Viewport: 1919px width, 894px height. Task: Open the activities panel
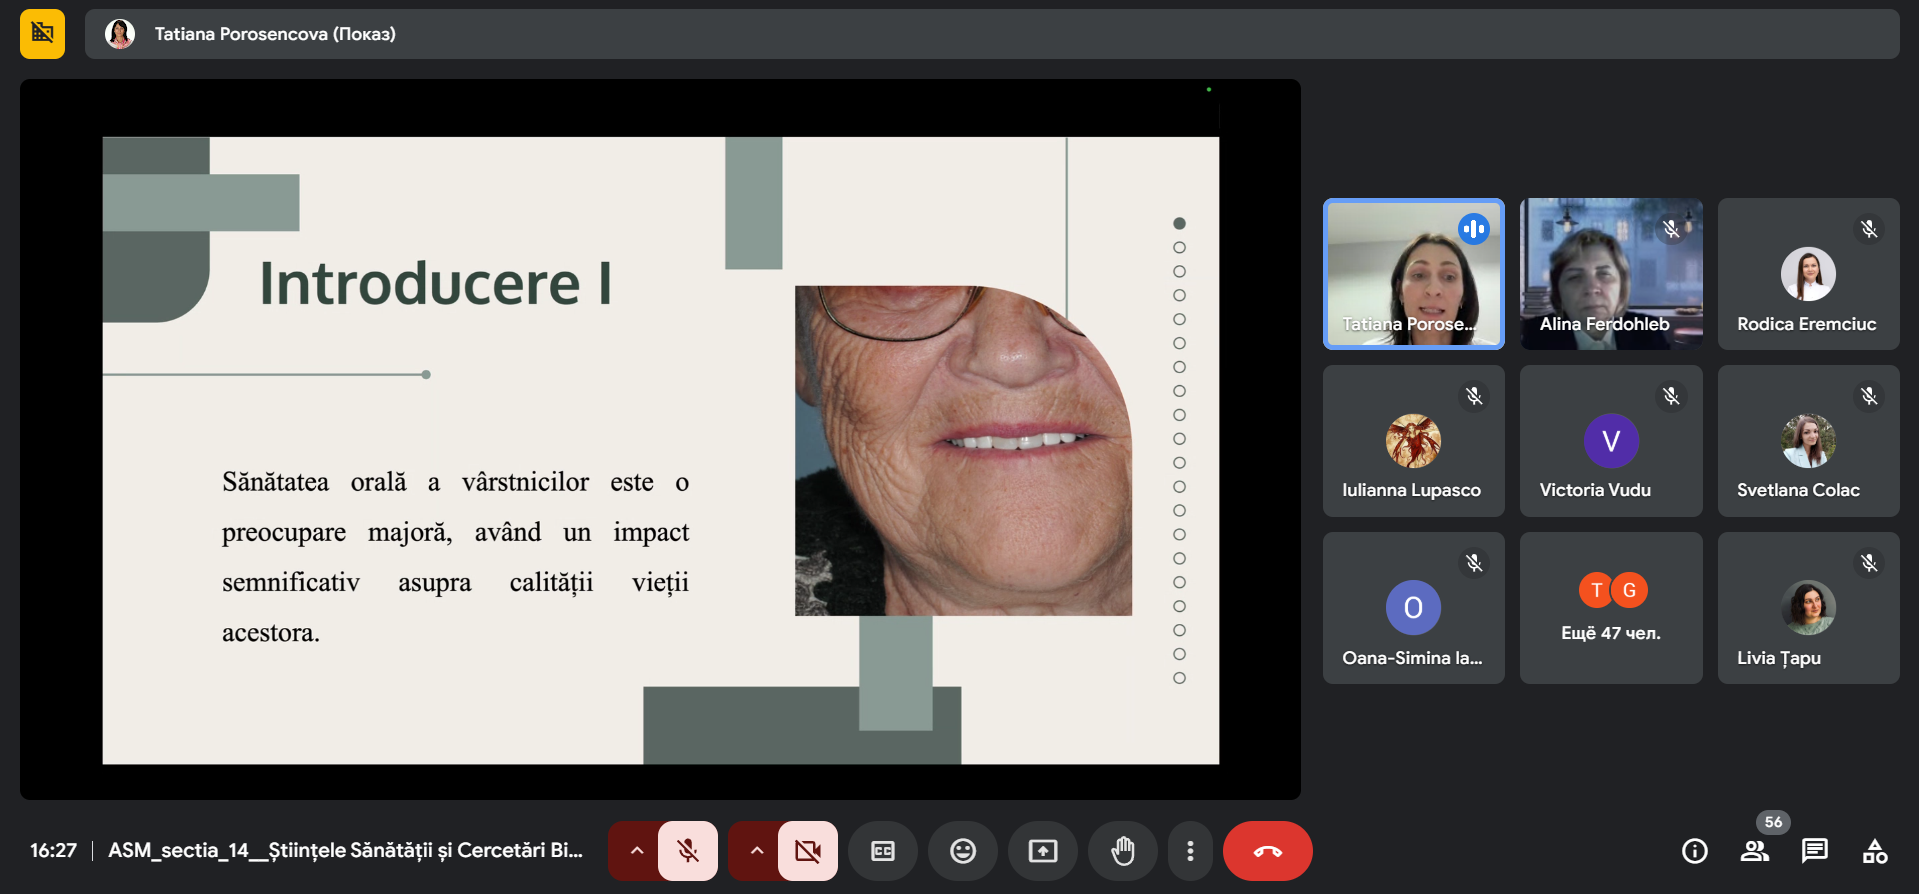1875,851
